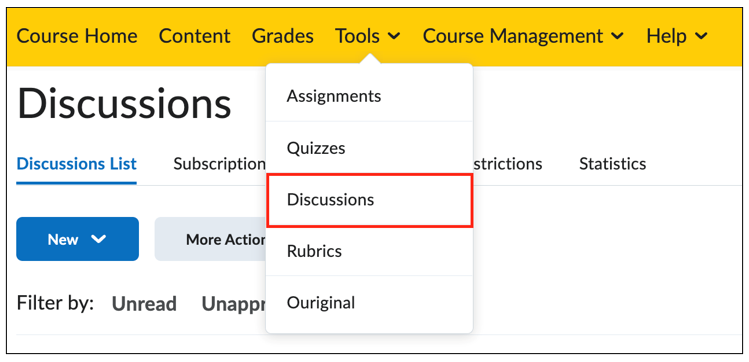Click the 'Filter by:' label
The width and height of the screenshot is (749, 362).
(x=55, y=303)
